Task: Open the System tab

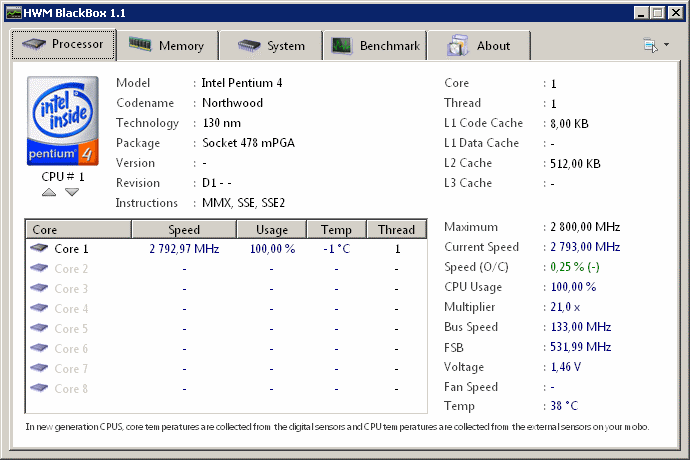Action: click(271, 45)
